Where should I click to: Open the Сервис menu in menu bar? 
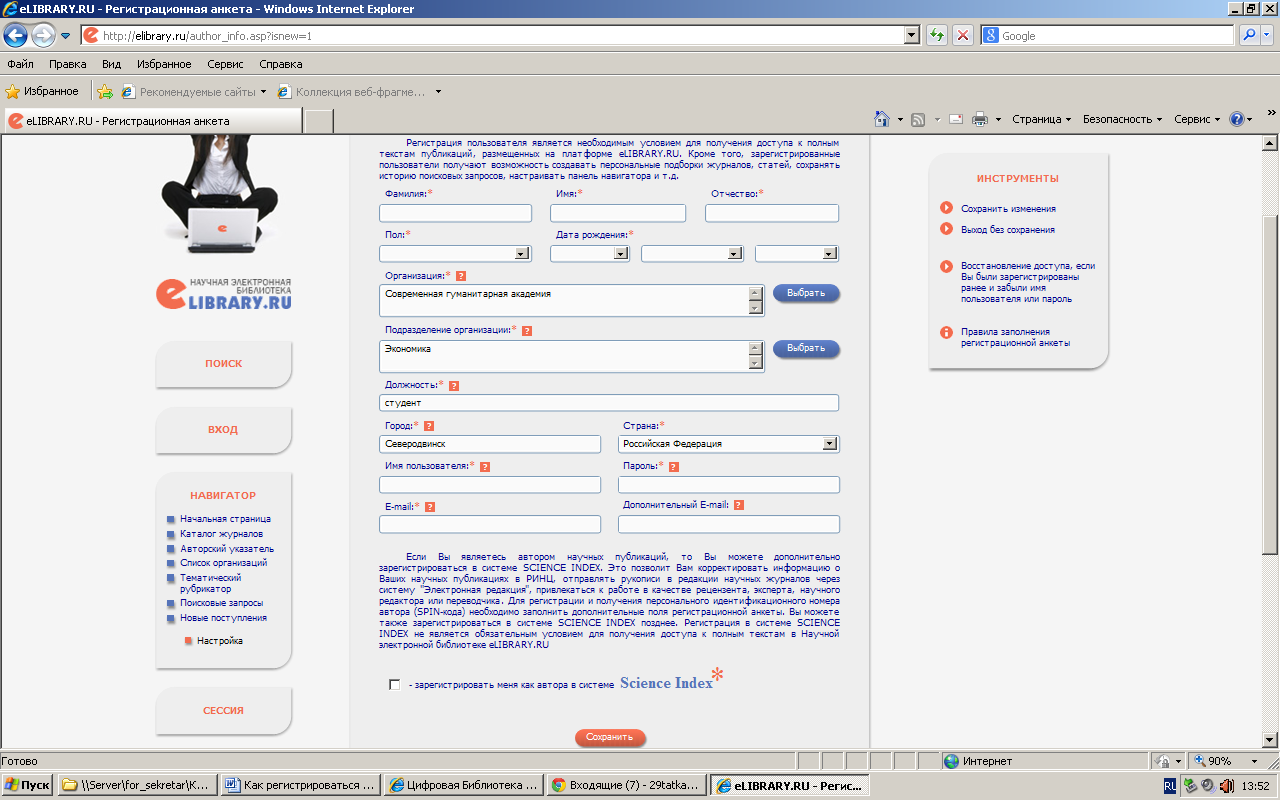pos(225,64)
